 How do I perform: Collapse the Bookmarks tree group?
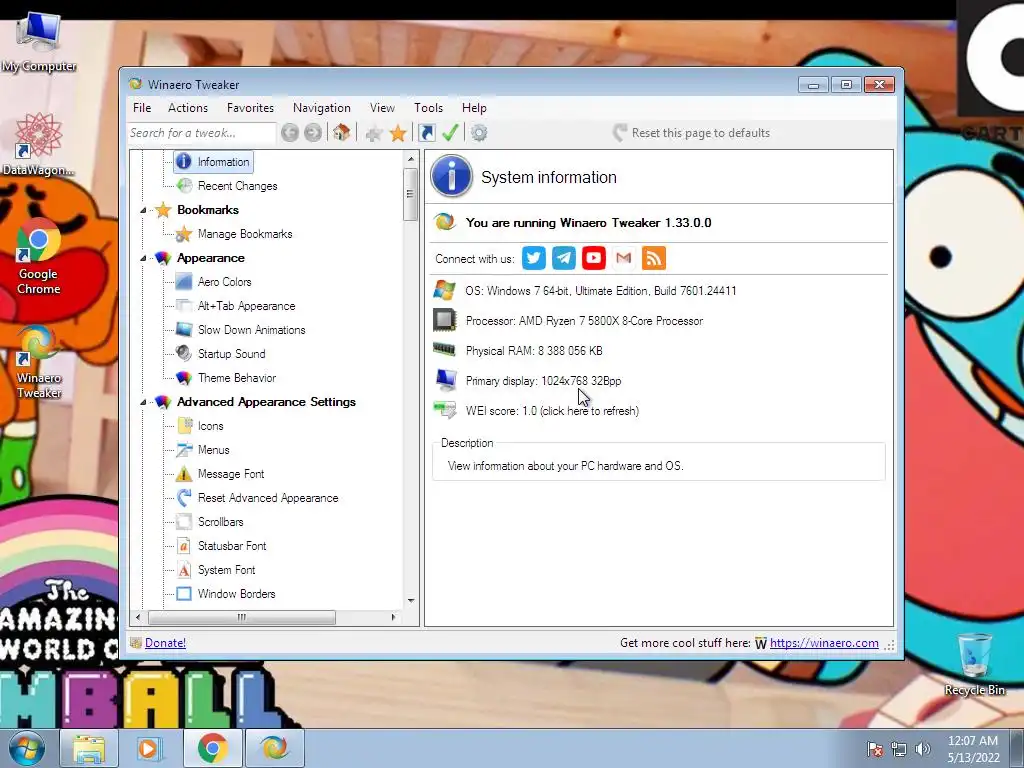[143, 210]
